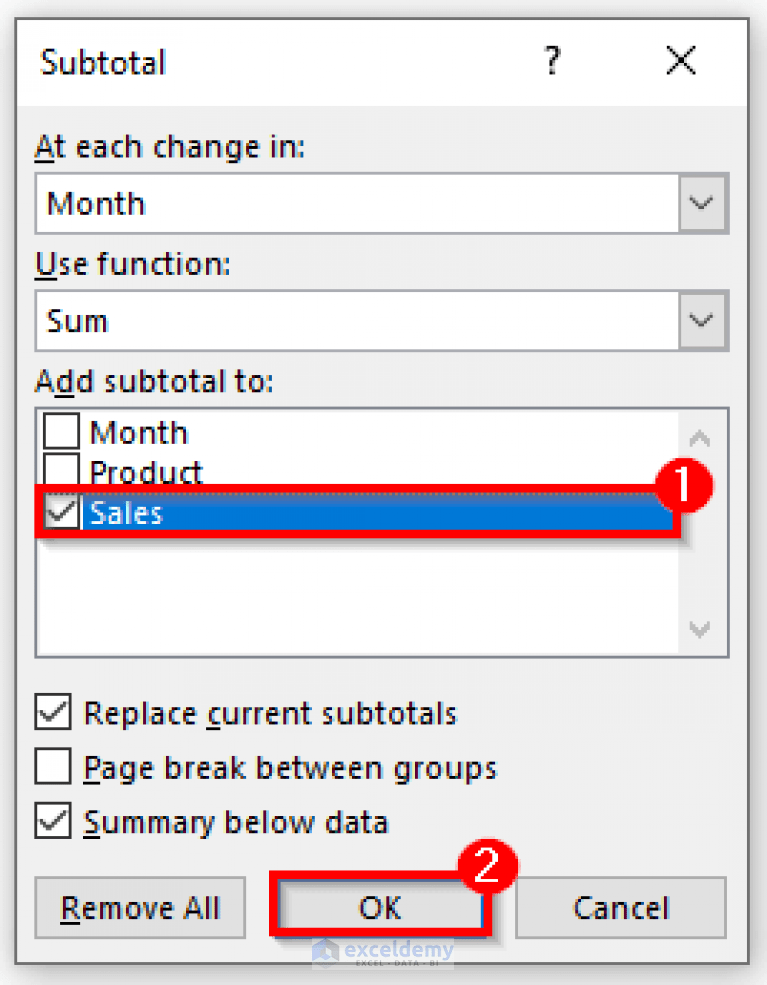This screenshot has width=767, height=985.
Task: Click the Remove All button
Action: (140, 908)
